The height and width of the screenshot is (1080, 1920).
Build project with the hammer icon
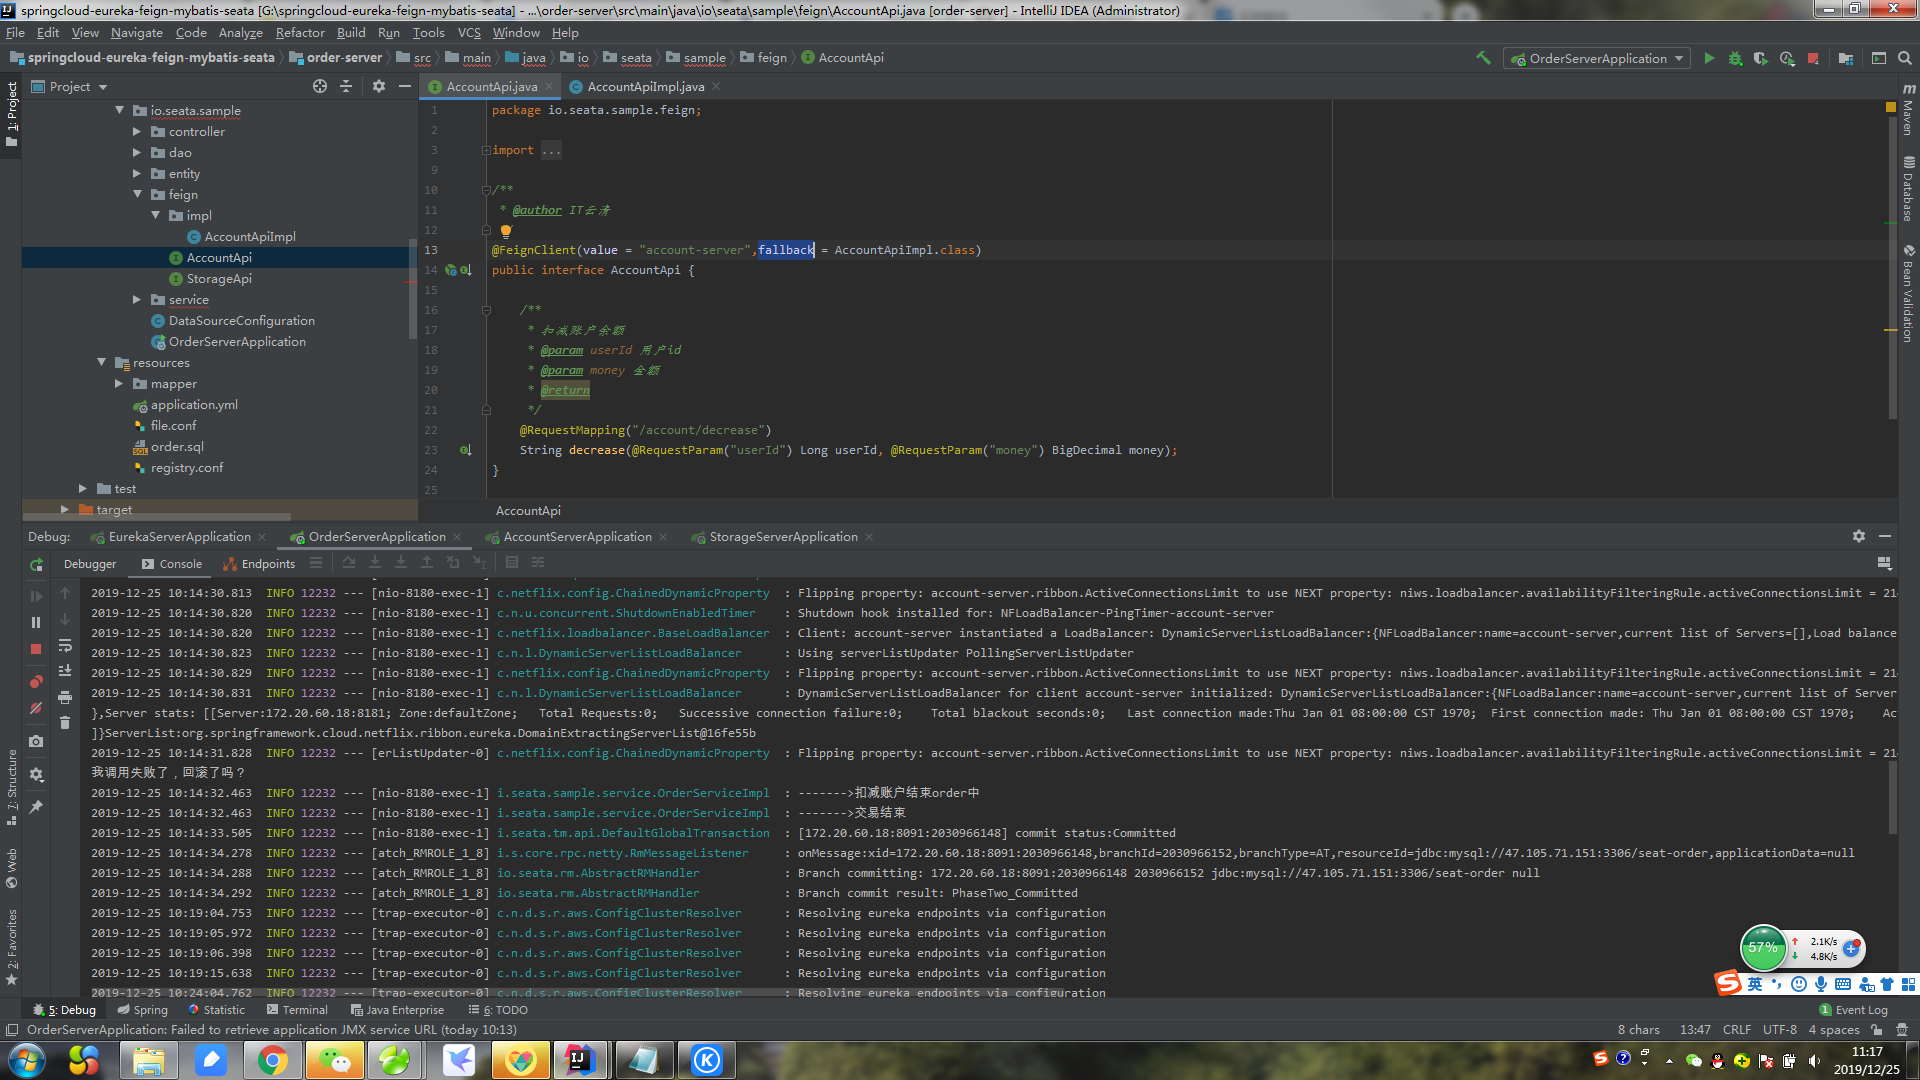pyautogui.click(x=1483, y=58)
